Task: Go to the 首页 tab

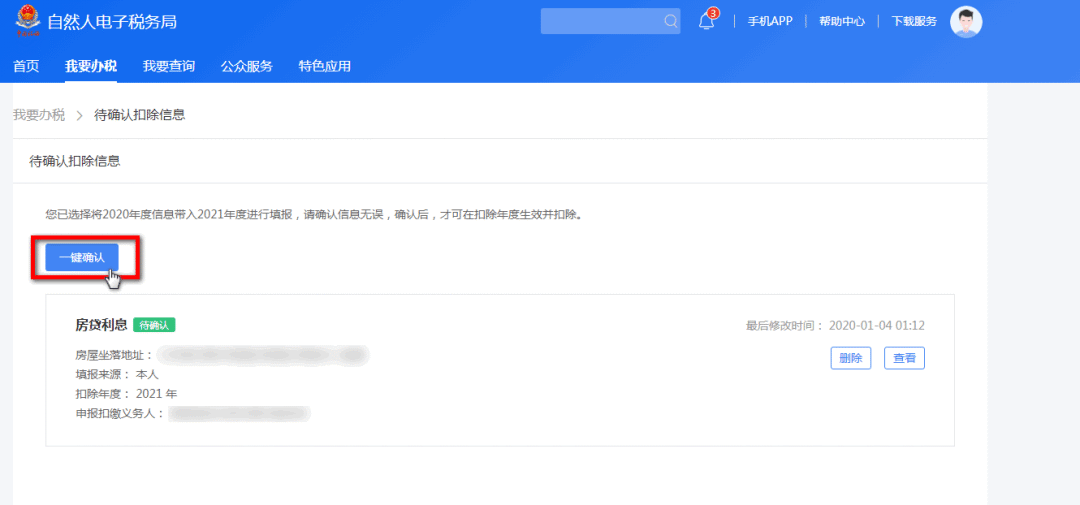Action: pyautogui.click(x=26, y=66)
